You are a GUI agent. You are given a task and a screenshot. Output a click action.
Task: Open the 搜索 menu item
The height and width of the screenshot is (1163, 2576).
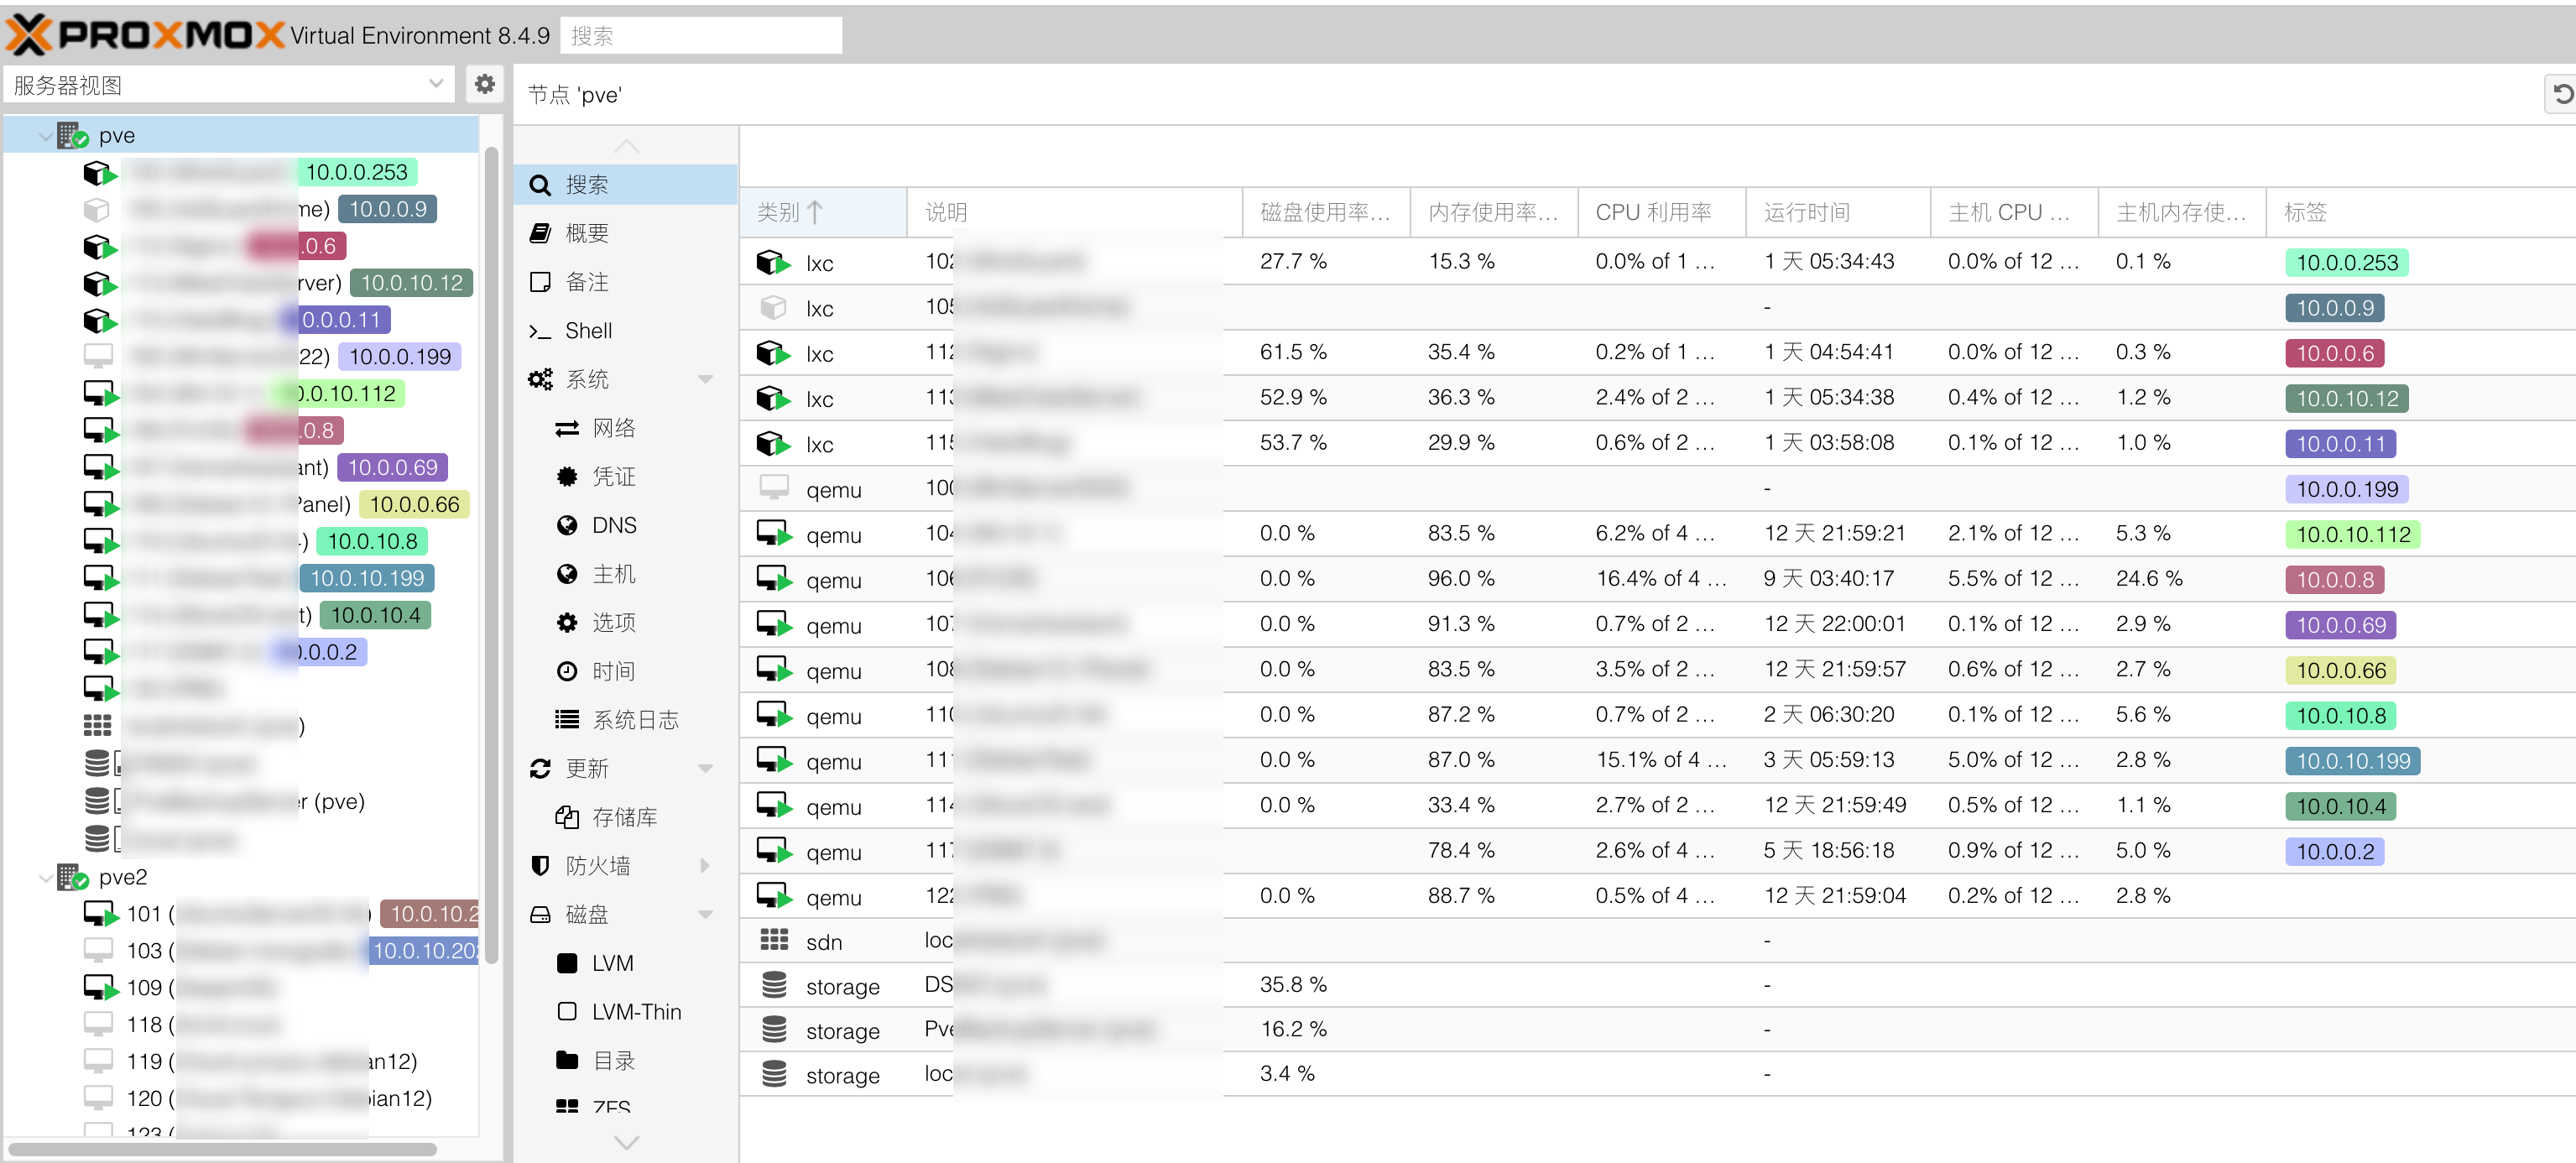[x=626, y=185]
